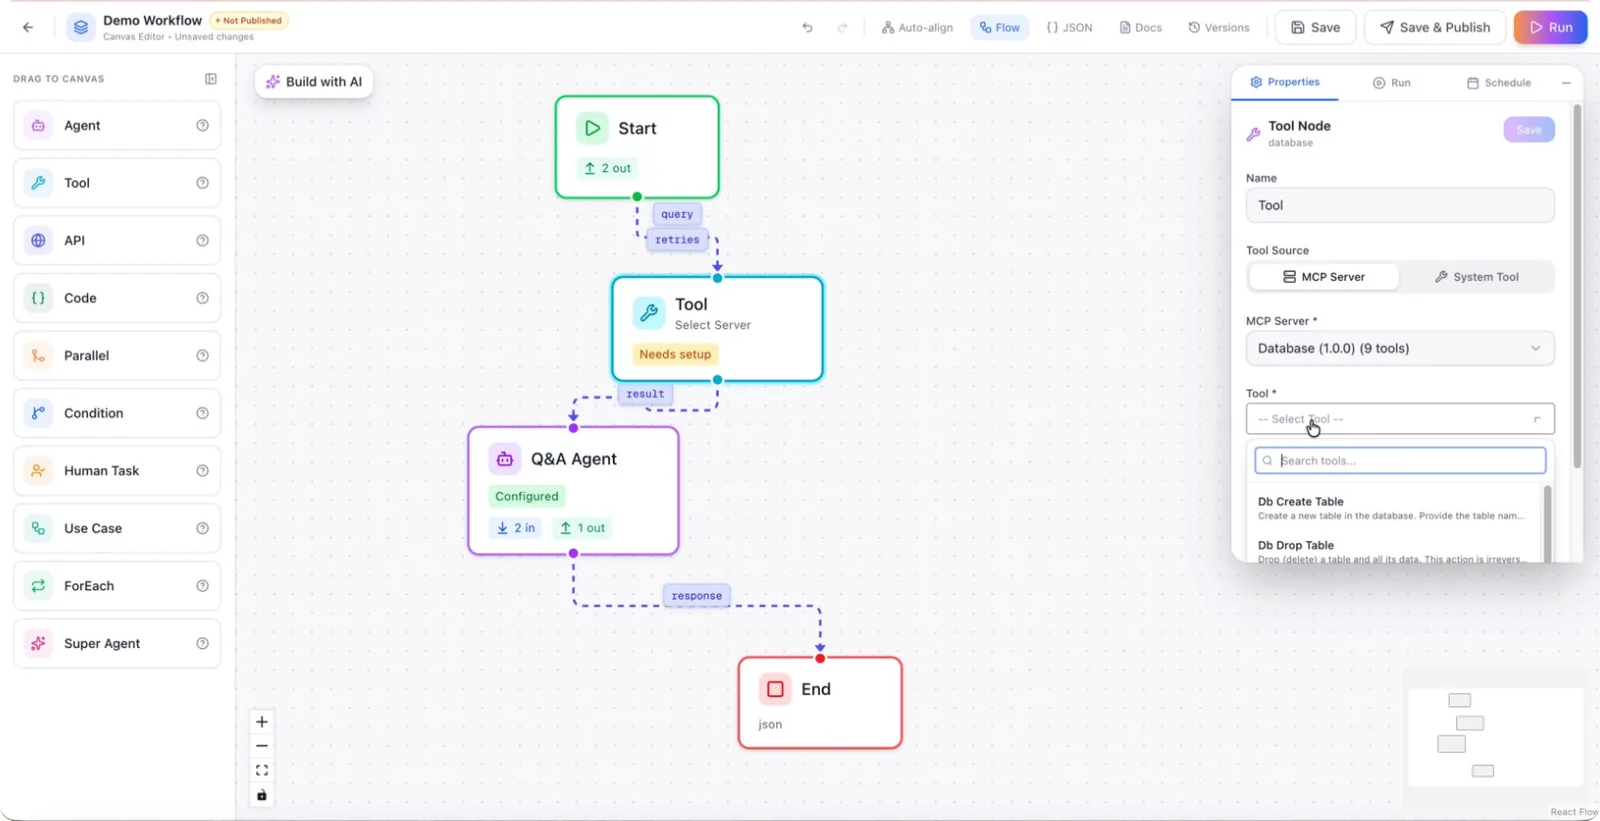Image resolution: width=1600 pixels, height=821 pixels.
Task: Minimize the properties panel with the dash icon
Action: point(1566,83)
